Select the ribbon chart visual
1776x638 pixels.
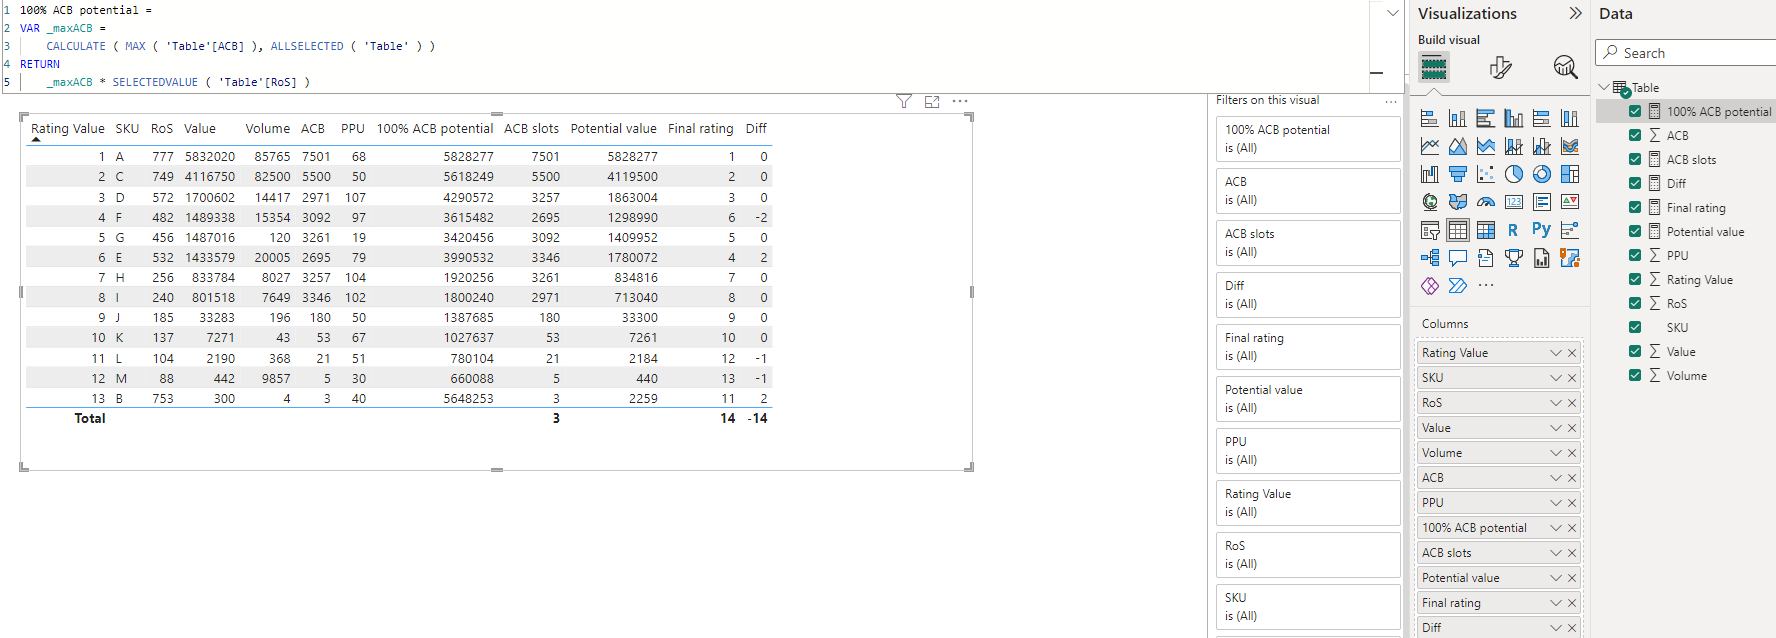coord(1570,147)
